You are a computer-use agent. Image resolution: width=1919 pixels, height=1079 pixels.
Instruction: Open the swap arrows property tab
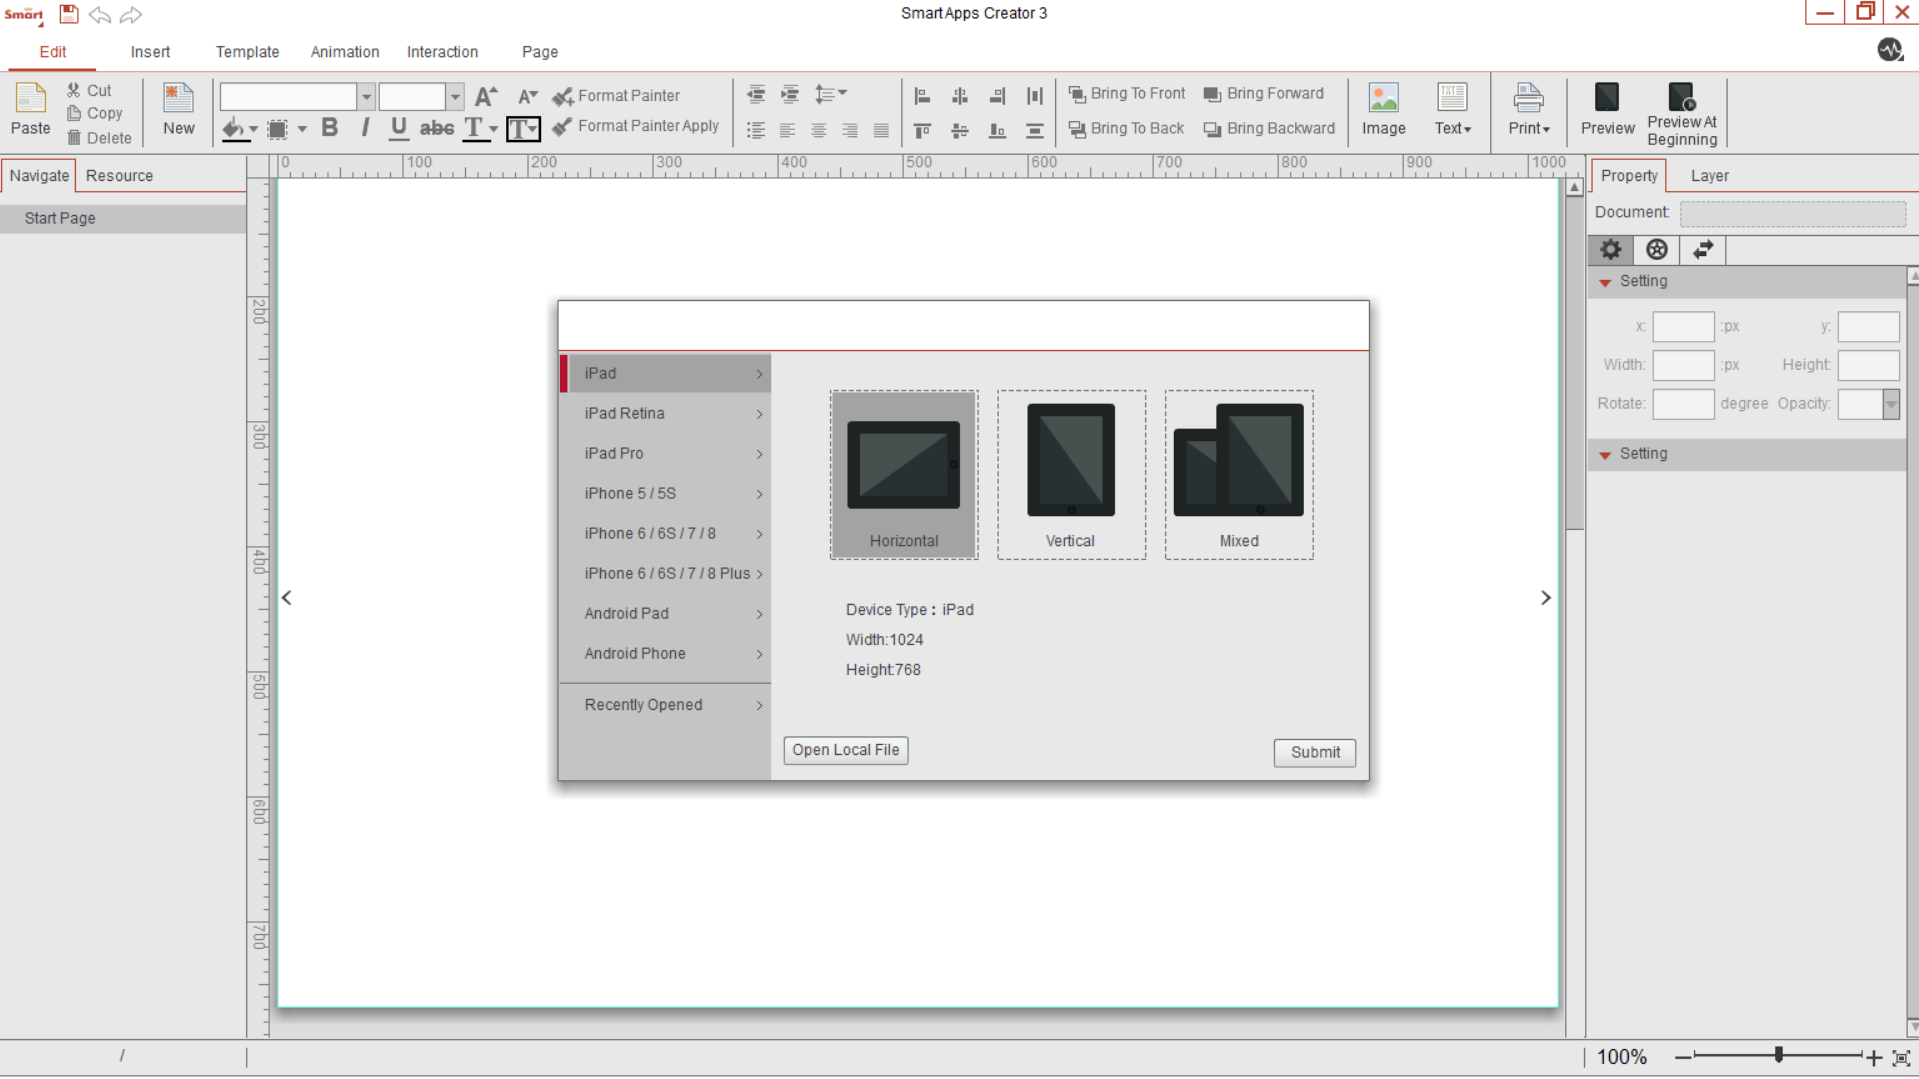[x=1703, y=250]
